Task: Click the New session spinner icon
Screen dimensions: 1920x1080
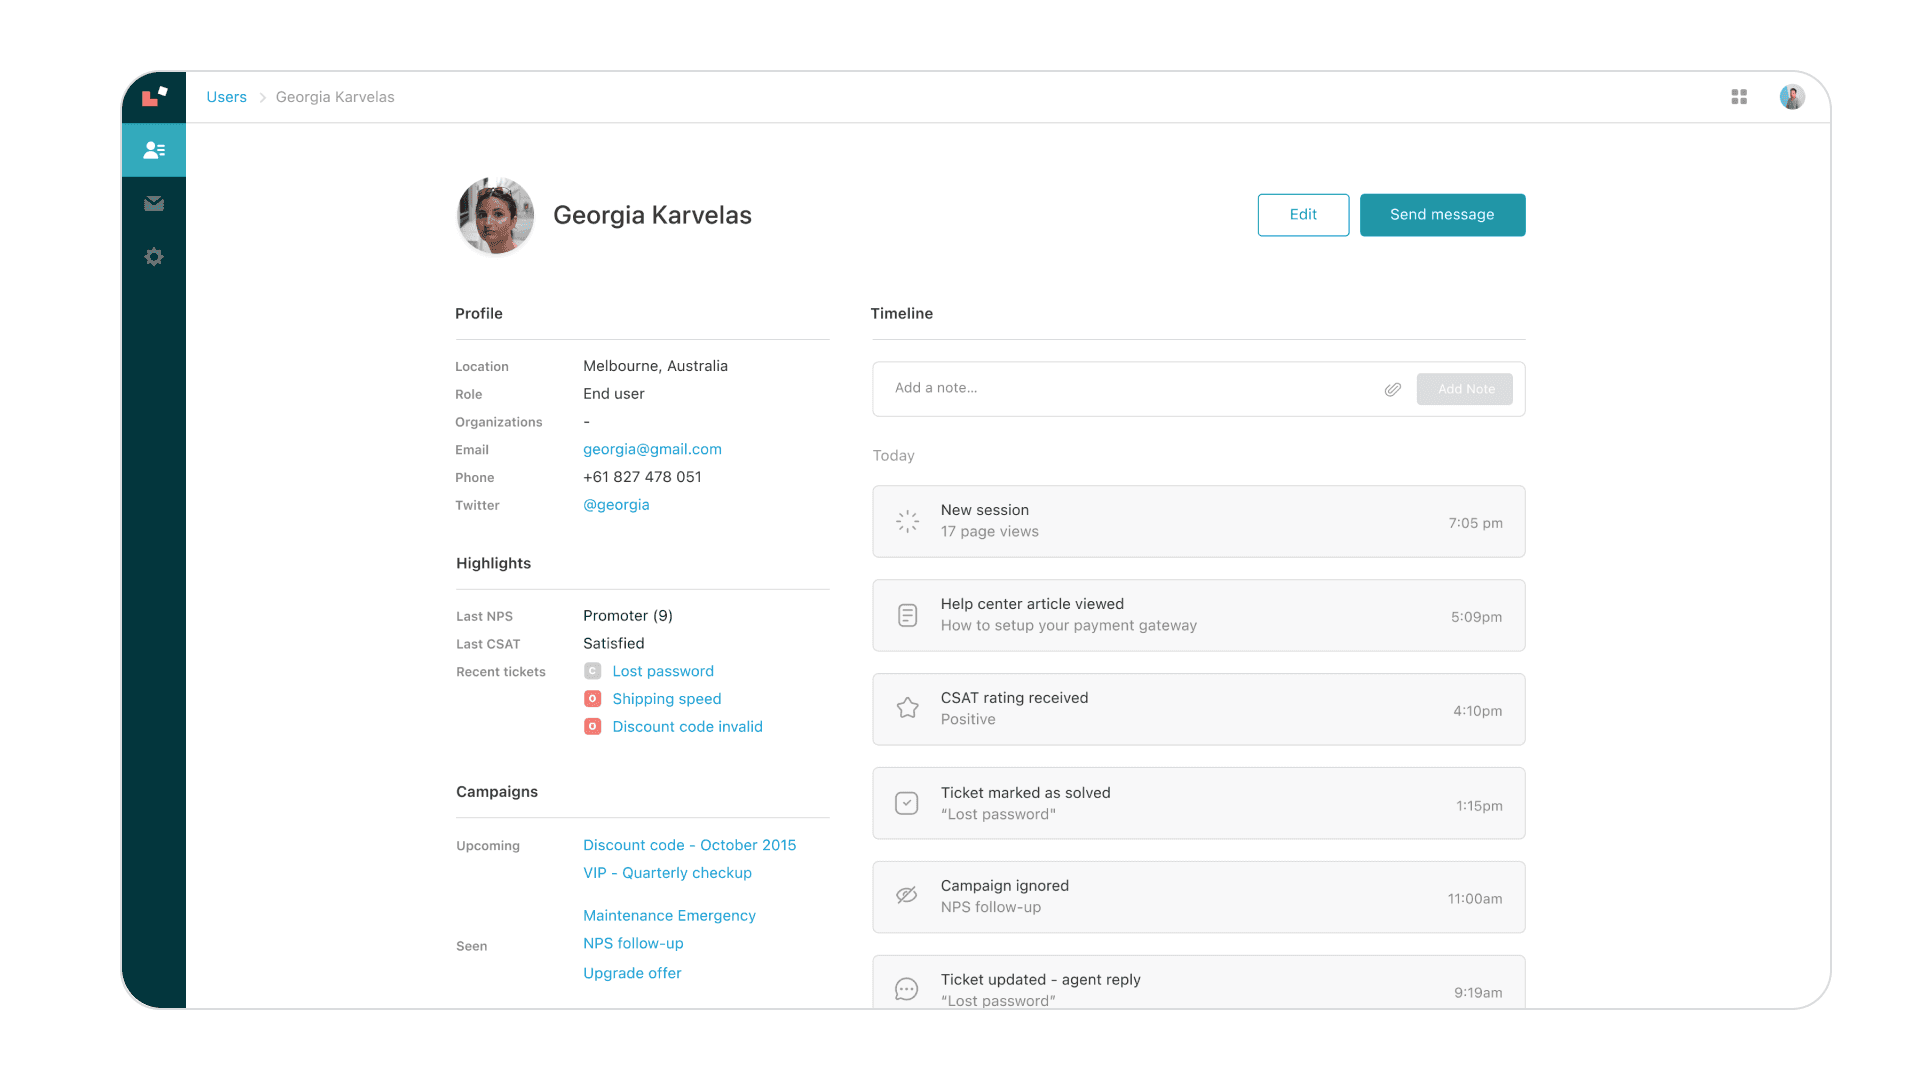Action: tap(907, 521)
